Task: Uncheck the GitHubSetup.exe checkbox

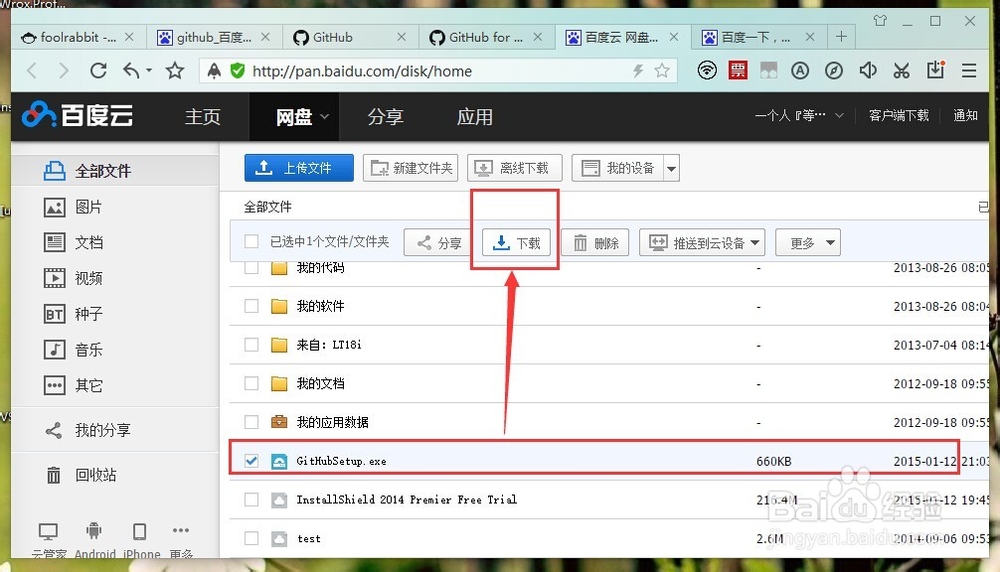Action: coord(251,460)
